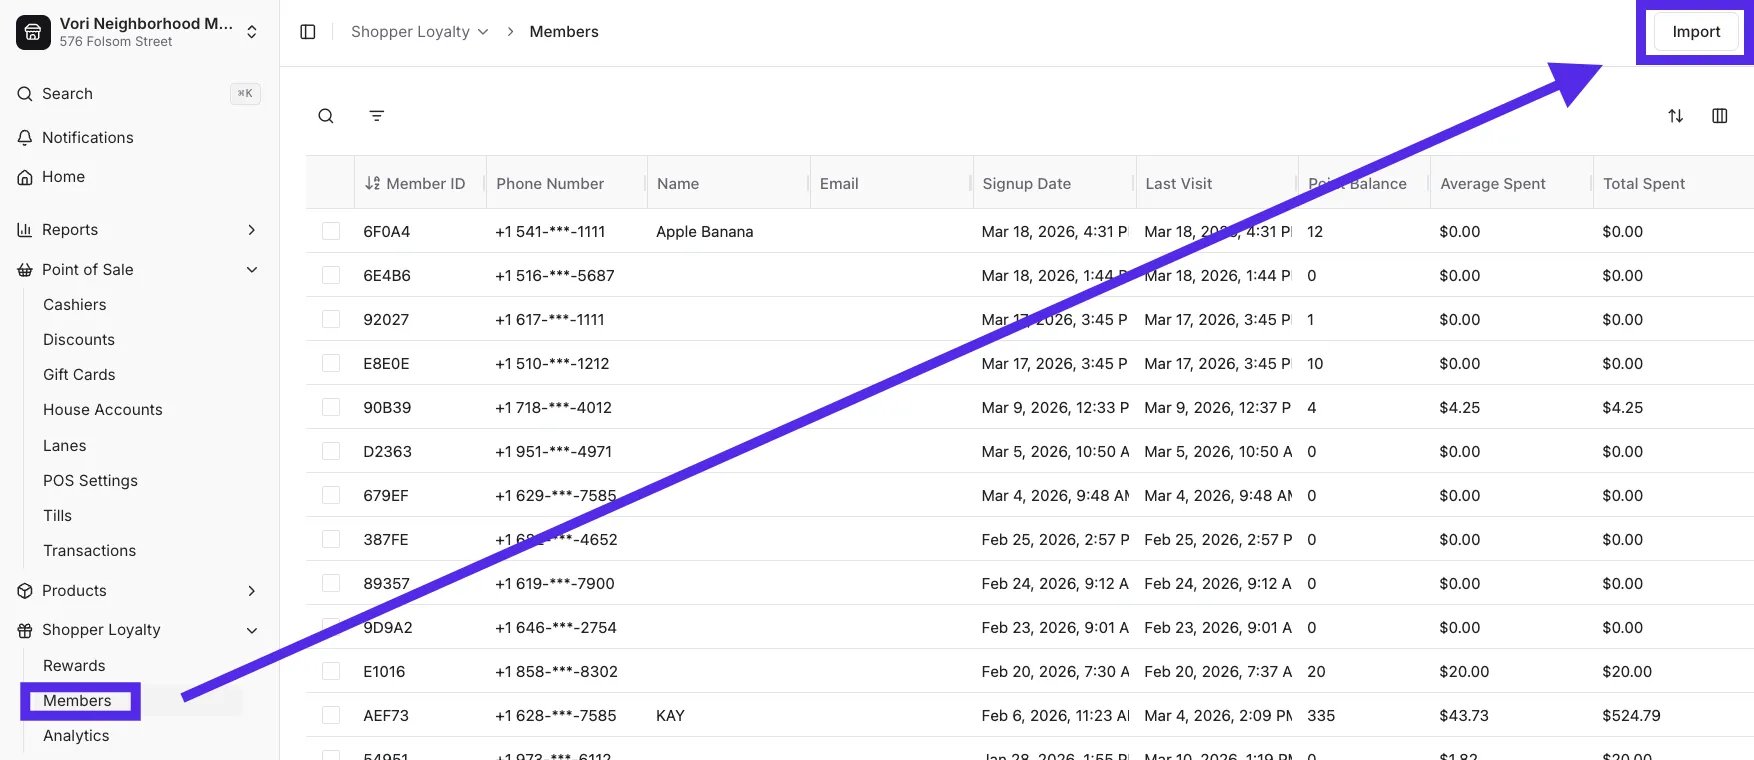This screenshot has width=1754, height=760.
Task: Click total spent $524.79
Action: [x=1631, y=715]
